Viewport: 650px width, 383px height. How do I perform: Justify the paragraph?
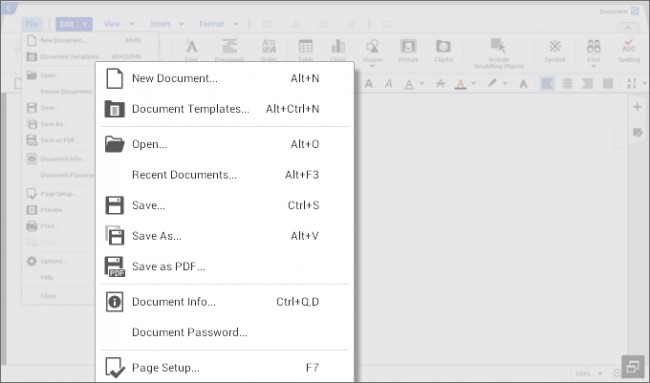(608, 83)
